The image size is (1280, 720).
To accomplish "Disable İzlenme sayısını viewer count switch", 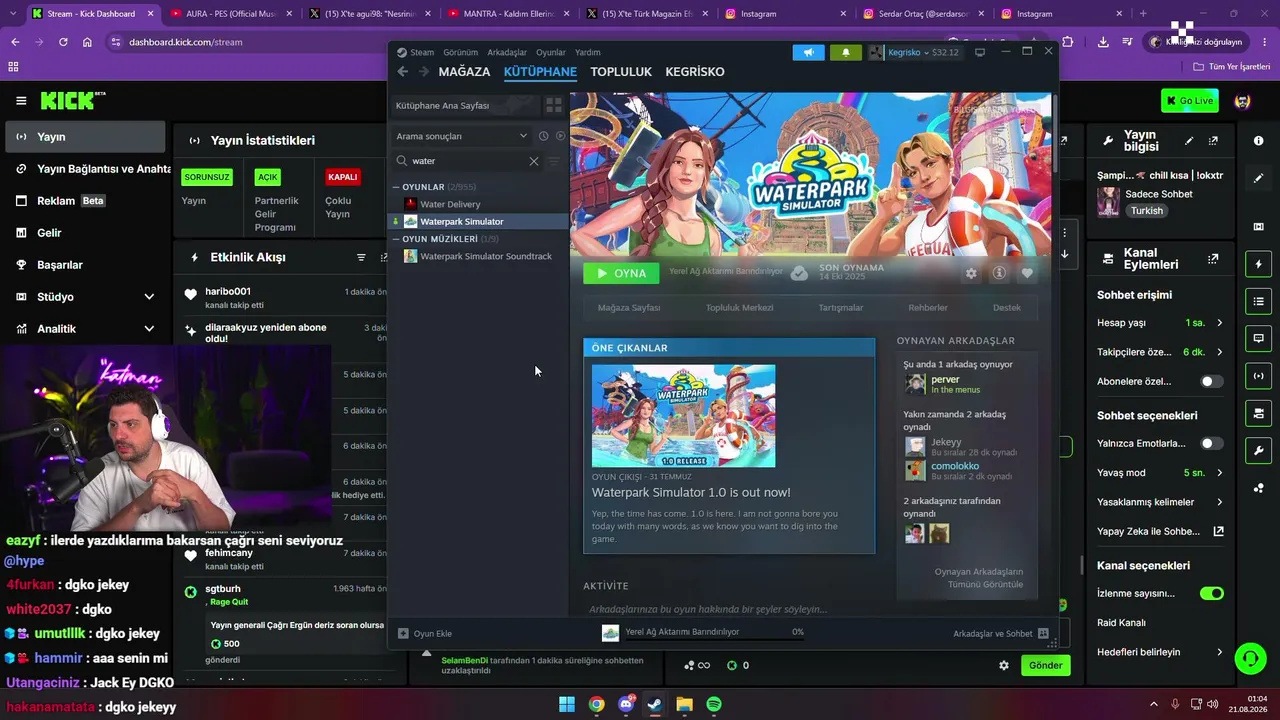I will 1211,593.
